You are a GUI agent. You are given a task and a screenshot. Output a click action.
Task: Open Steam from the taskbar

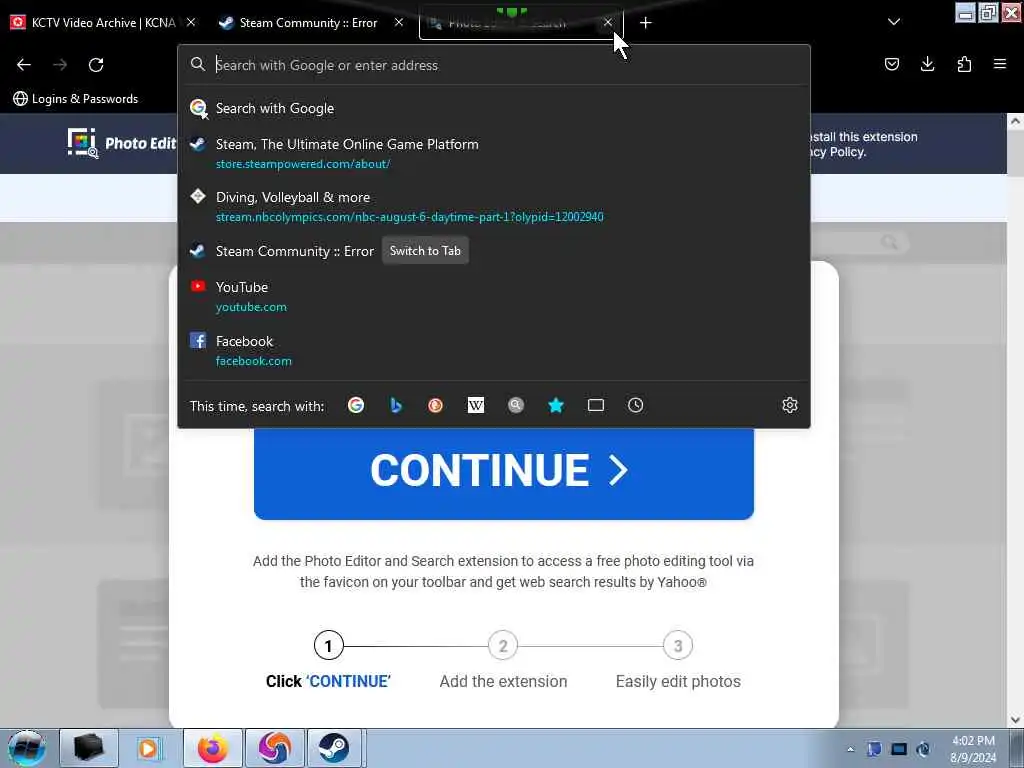tap(334, 748)
